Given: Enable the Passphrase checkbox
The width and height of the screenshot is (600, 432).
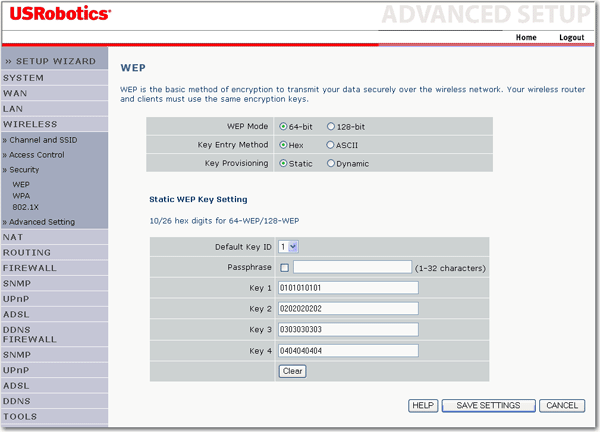Looking at the screenshot, I should click(x=285, y=268).
